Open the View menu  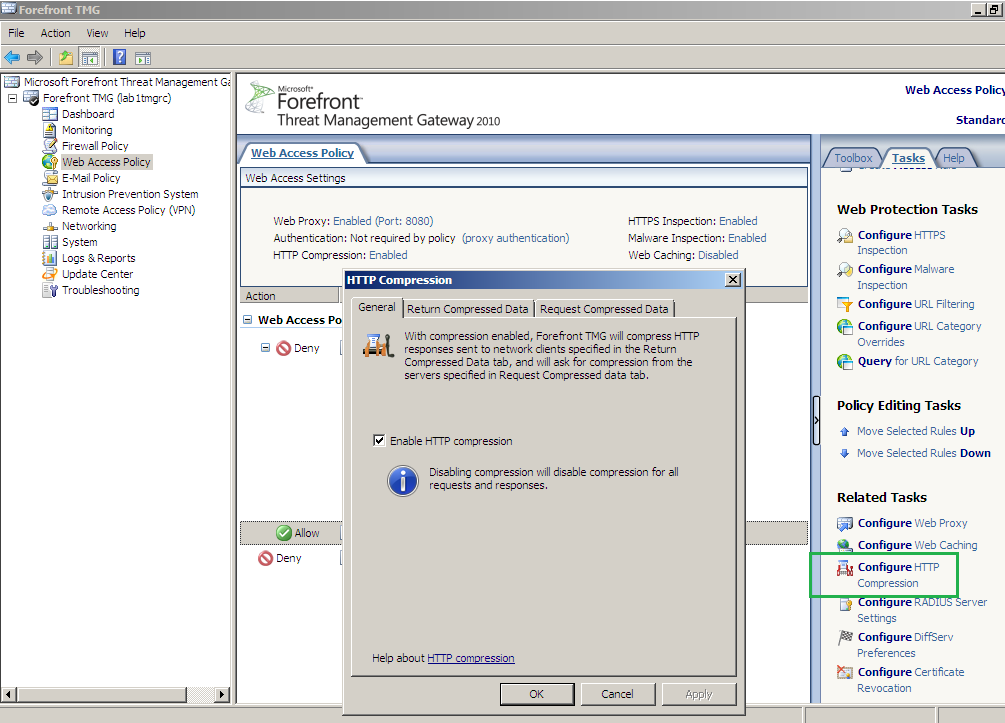pyautogui.click(x=97, y=33)
